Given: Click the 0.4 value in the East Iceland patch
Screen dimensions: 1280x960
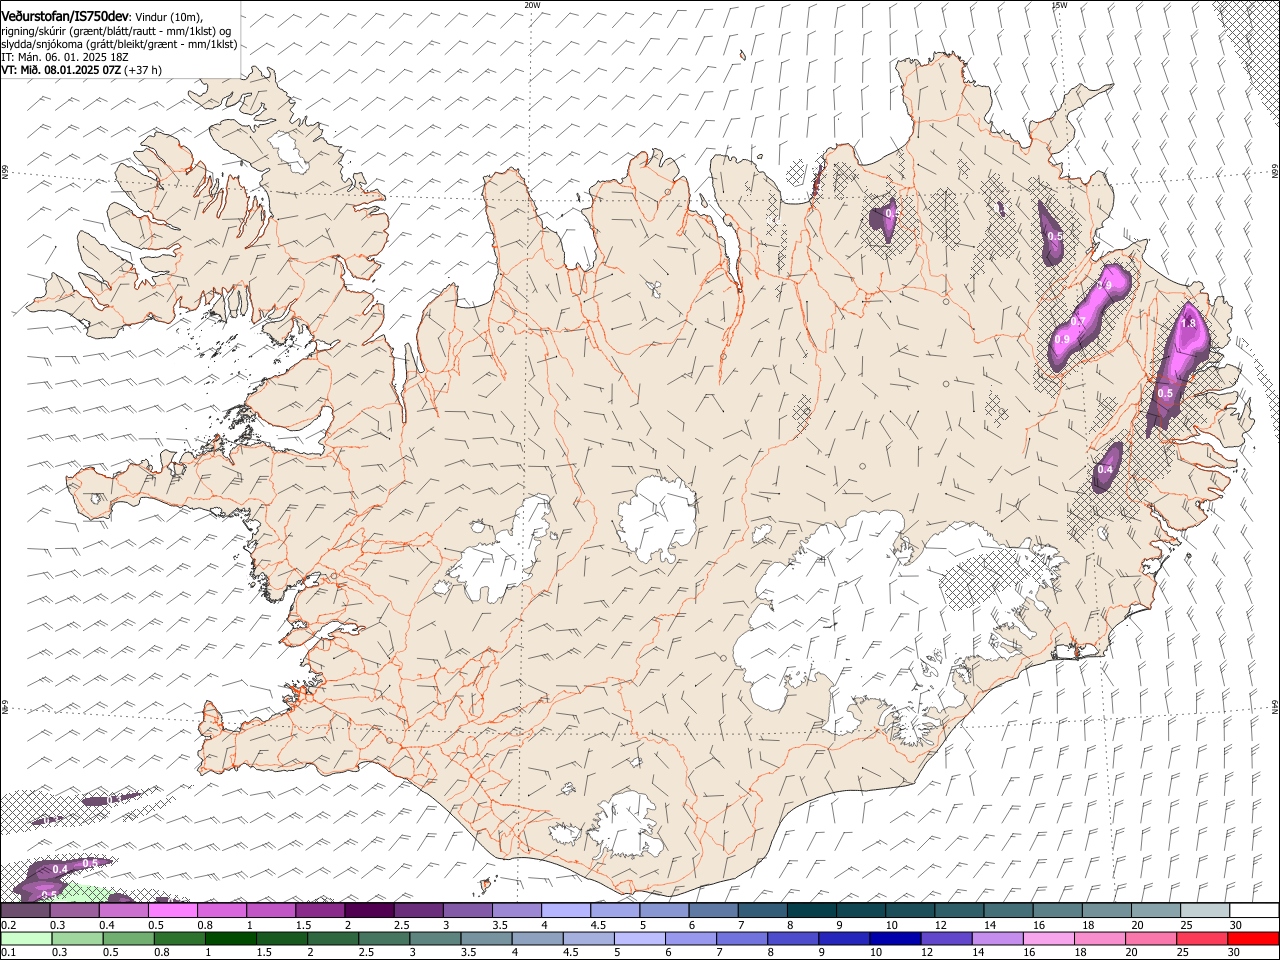Looking at the screenshot, I should (x=1105, y=470).
